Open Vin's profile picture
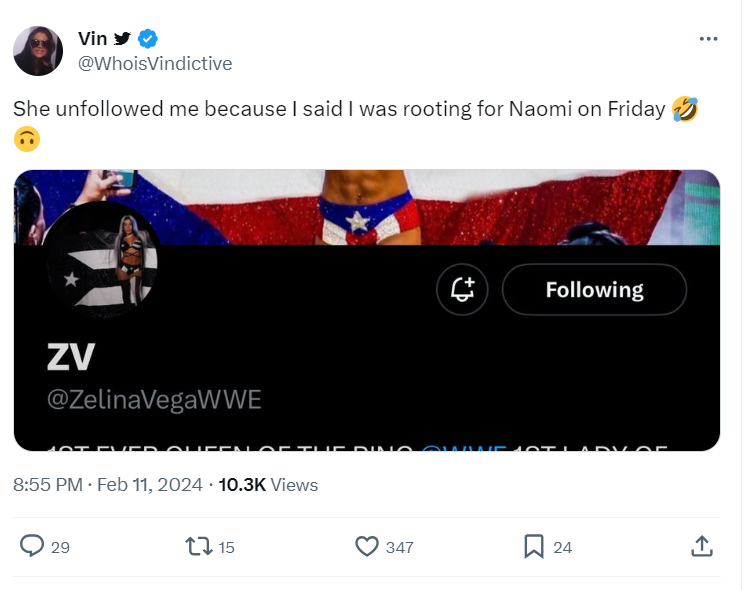 pos(38,51)
